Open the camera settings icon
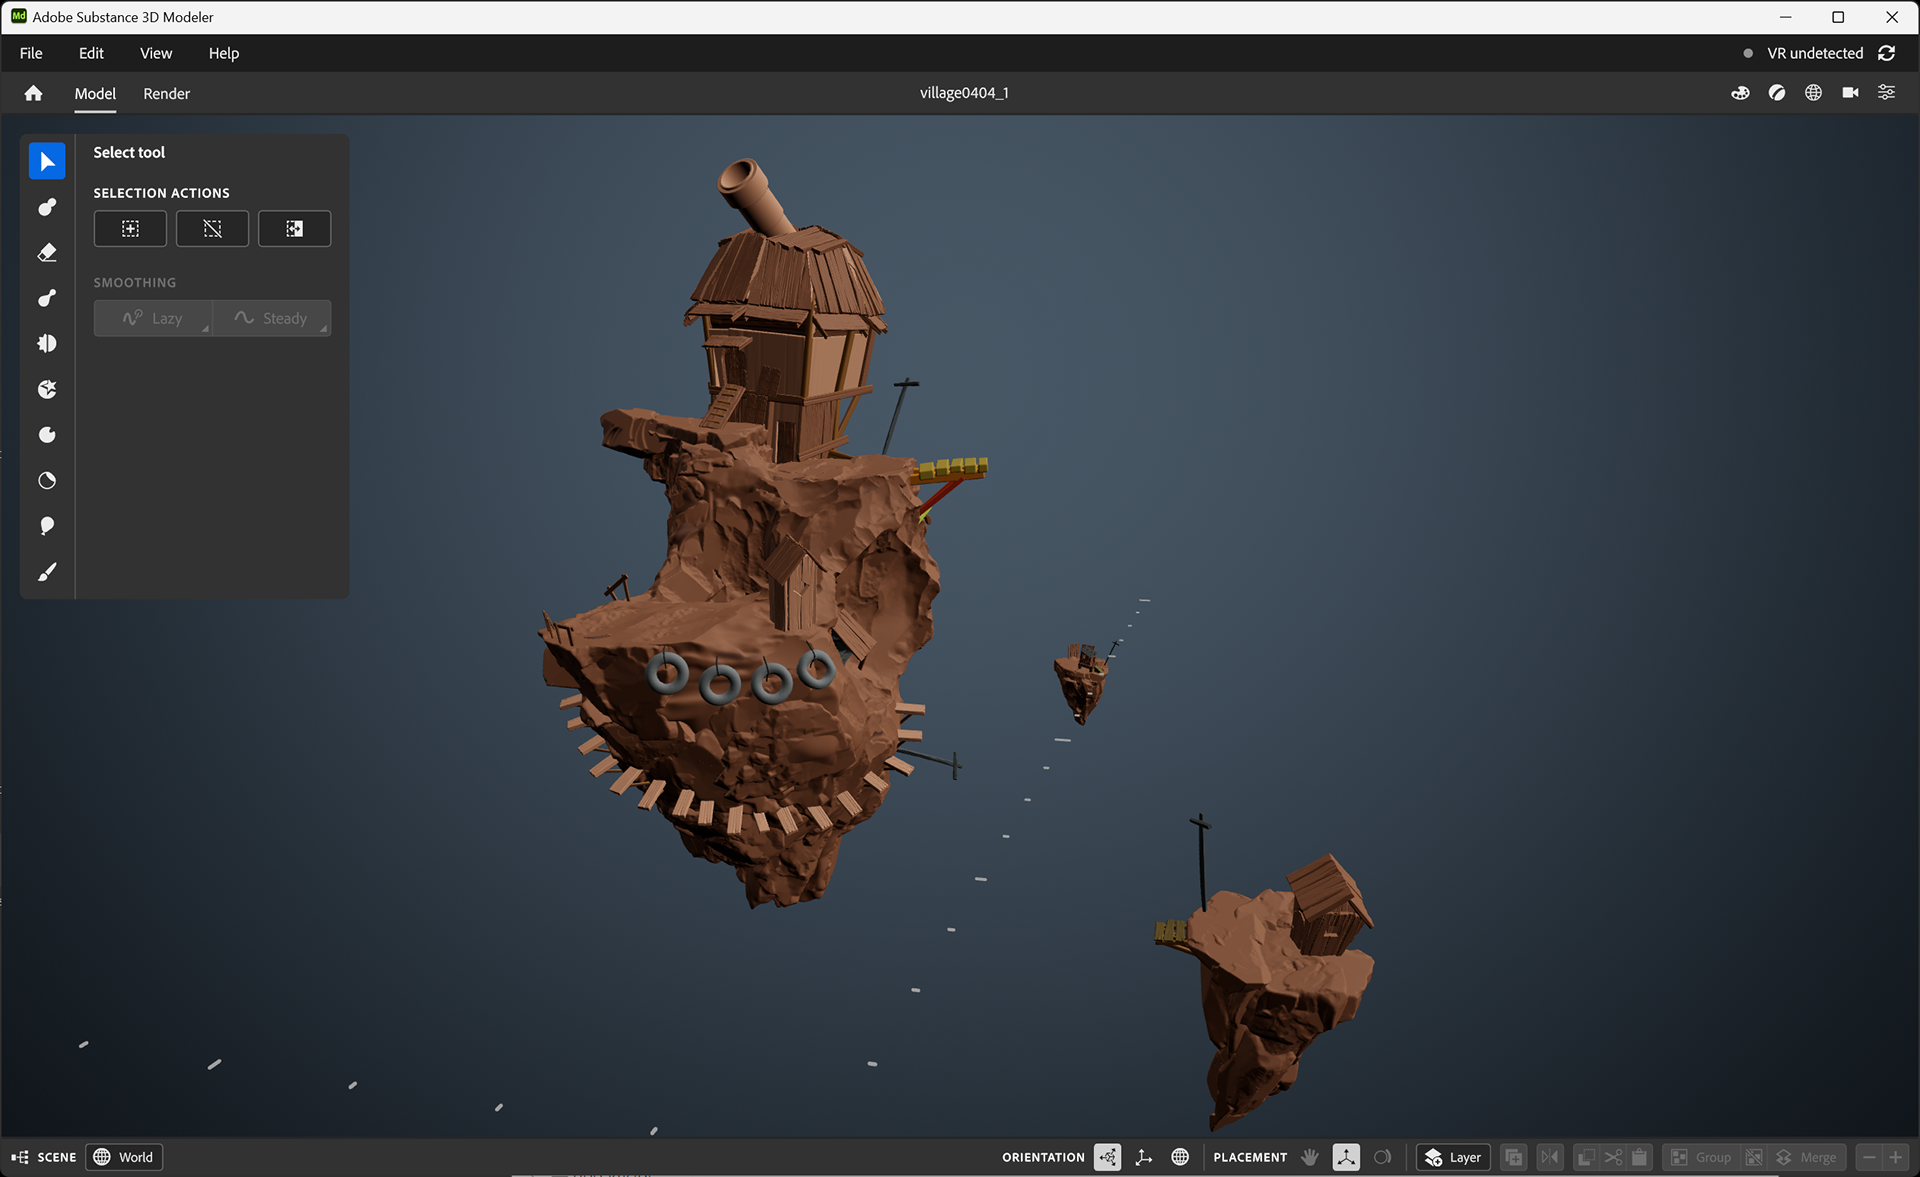The width and height of the screenshot is (1920, 1177). [1850, 93]
